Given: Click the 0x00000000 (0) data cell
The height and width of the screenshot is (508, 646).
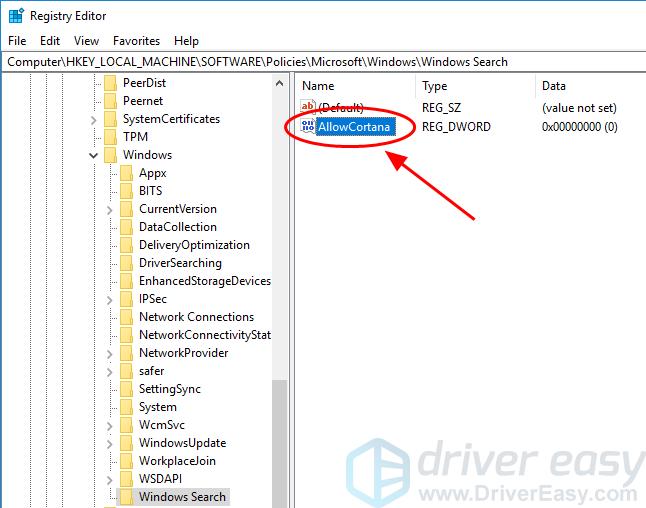Looking at the screenshot, I should click(x=580, y=126).
